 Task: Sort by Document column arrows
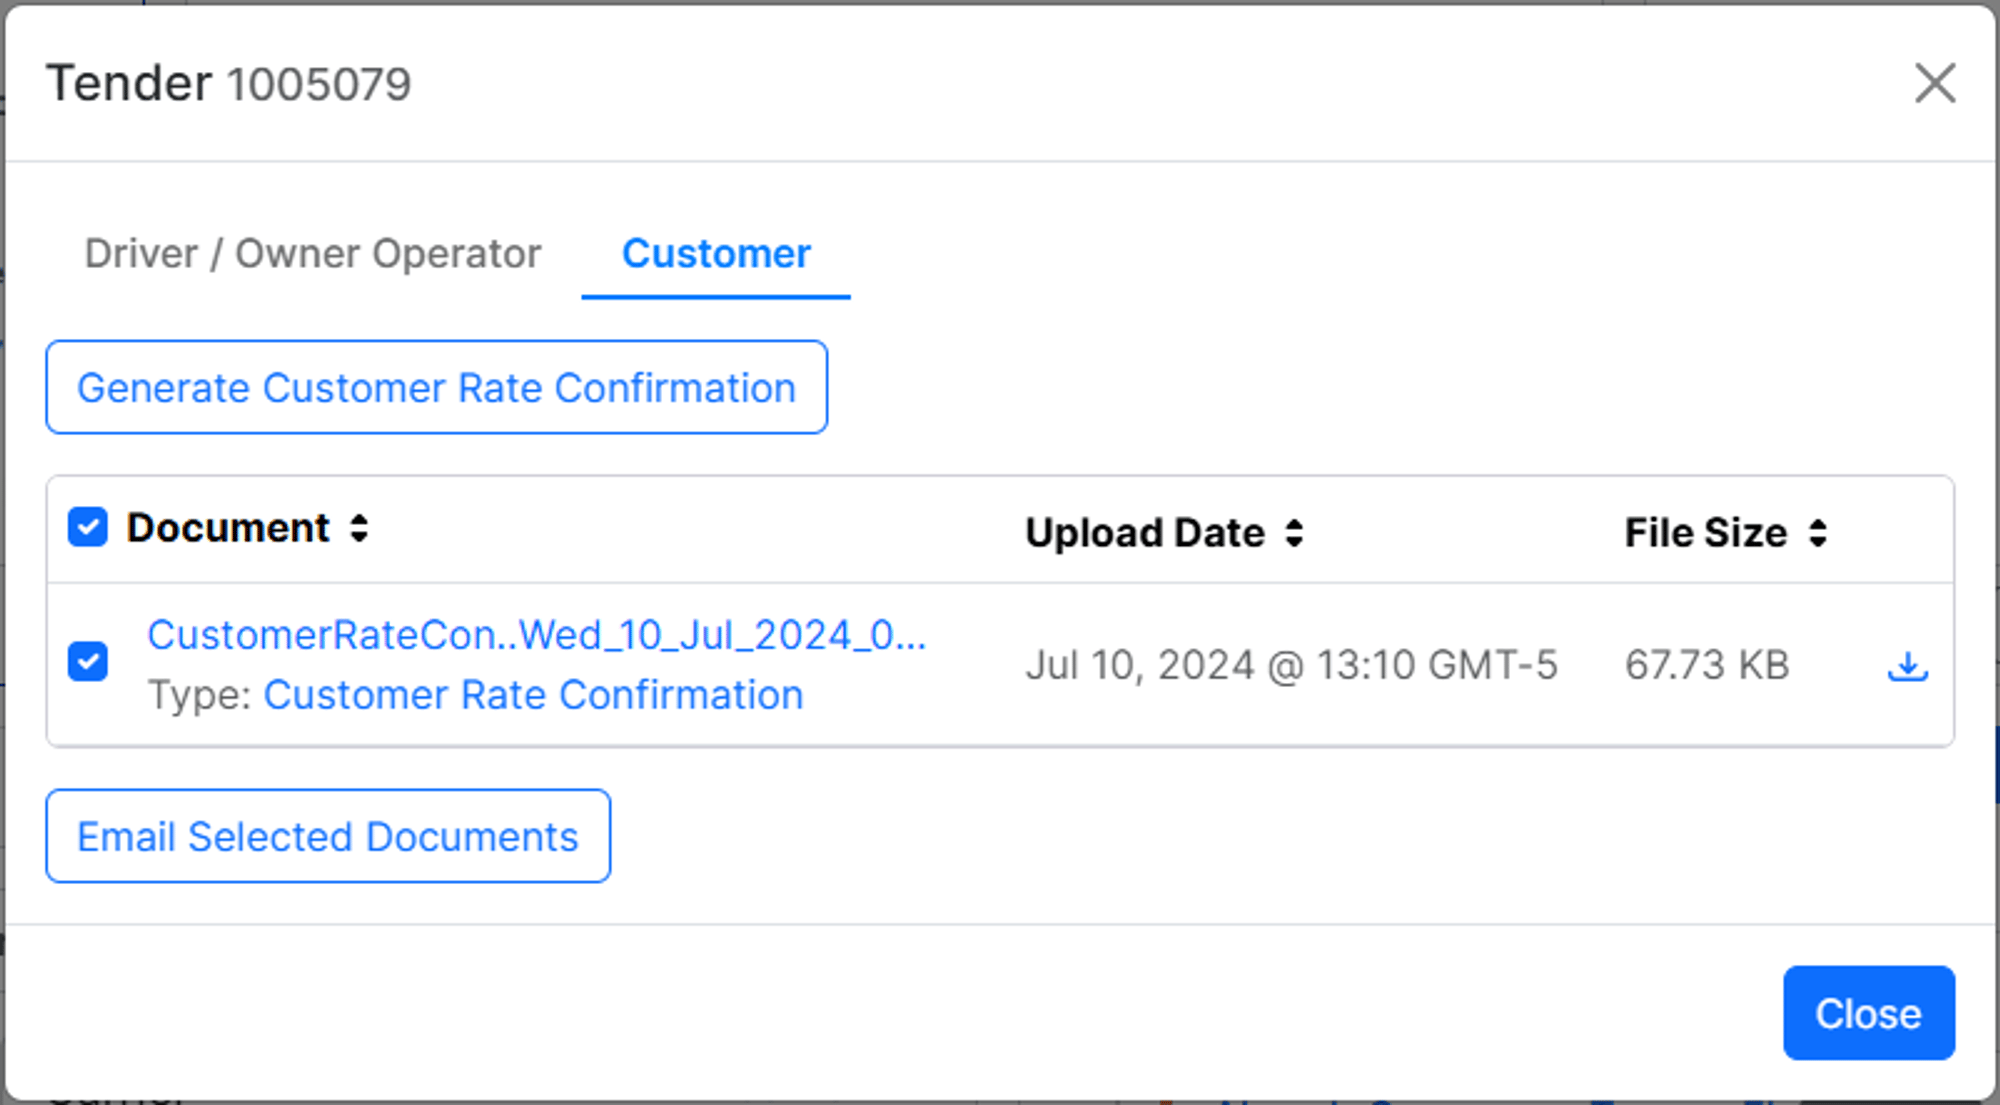pos(359,528)
